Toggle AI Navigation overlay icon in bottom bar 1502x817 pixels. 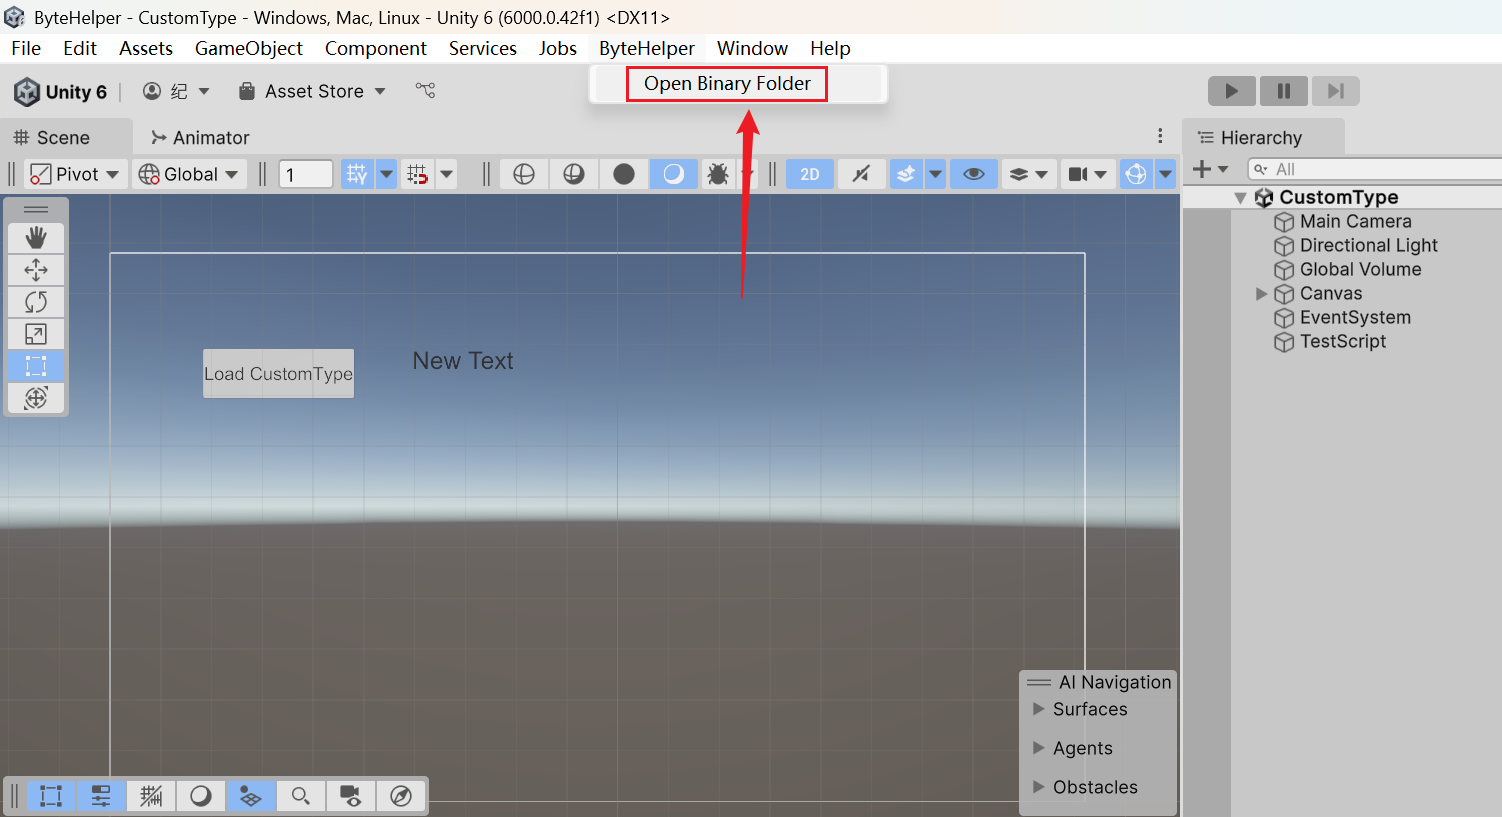point(251,796)
